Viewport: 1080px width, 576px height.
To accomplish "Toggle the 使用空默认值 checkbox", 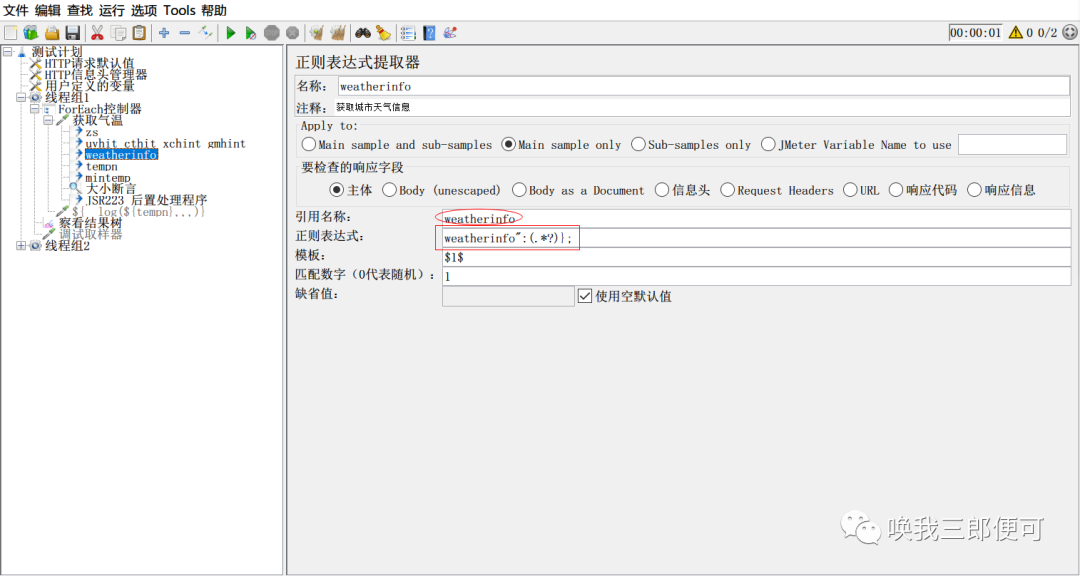I will [x=585, y=296].
